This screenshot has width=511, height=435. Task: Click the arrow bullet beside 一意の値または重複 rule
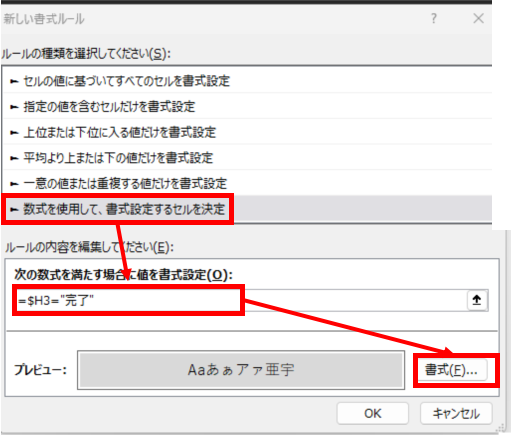click(14, 184)
